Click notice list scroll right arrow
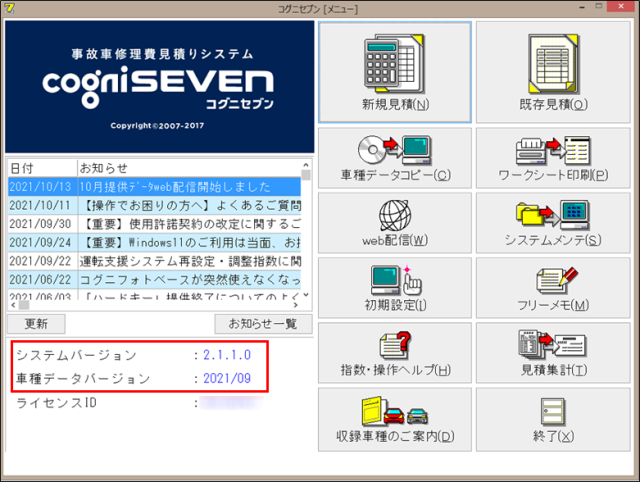 (296, 305)
